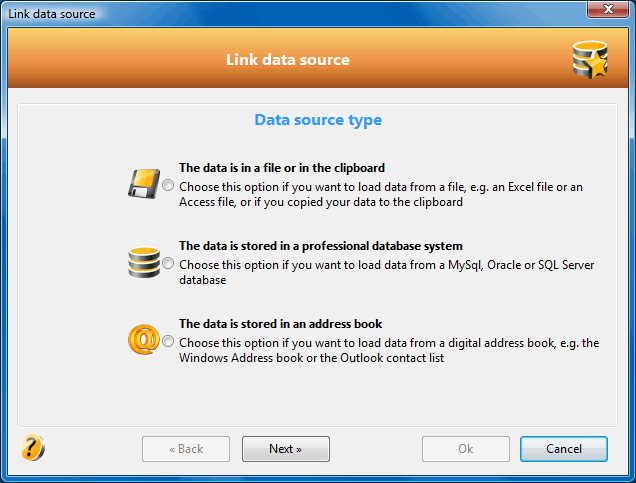The image size is (636, 483).
Task: Click 'The data is in a file or in the clipboard' title
Action: click(282, 168)
